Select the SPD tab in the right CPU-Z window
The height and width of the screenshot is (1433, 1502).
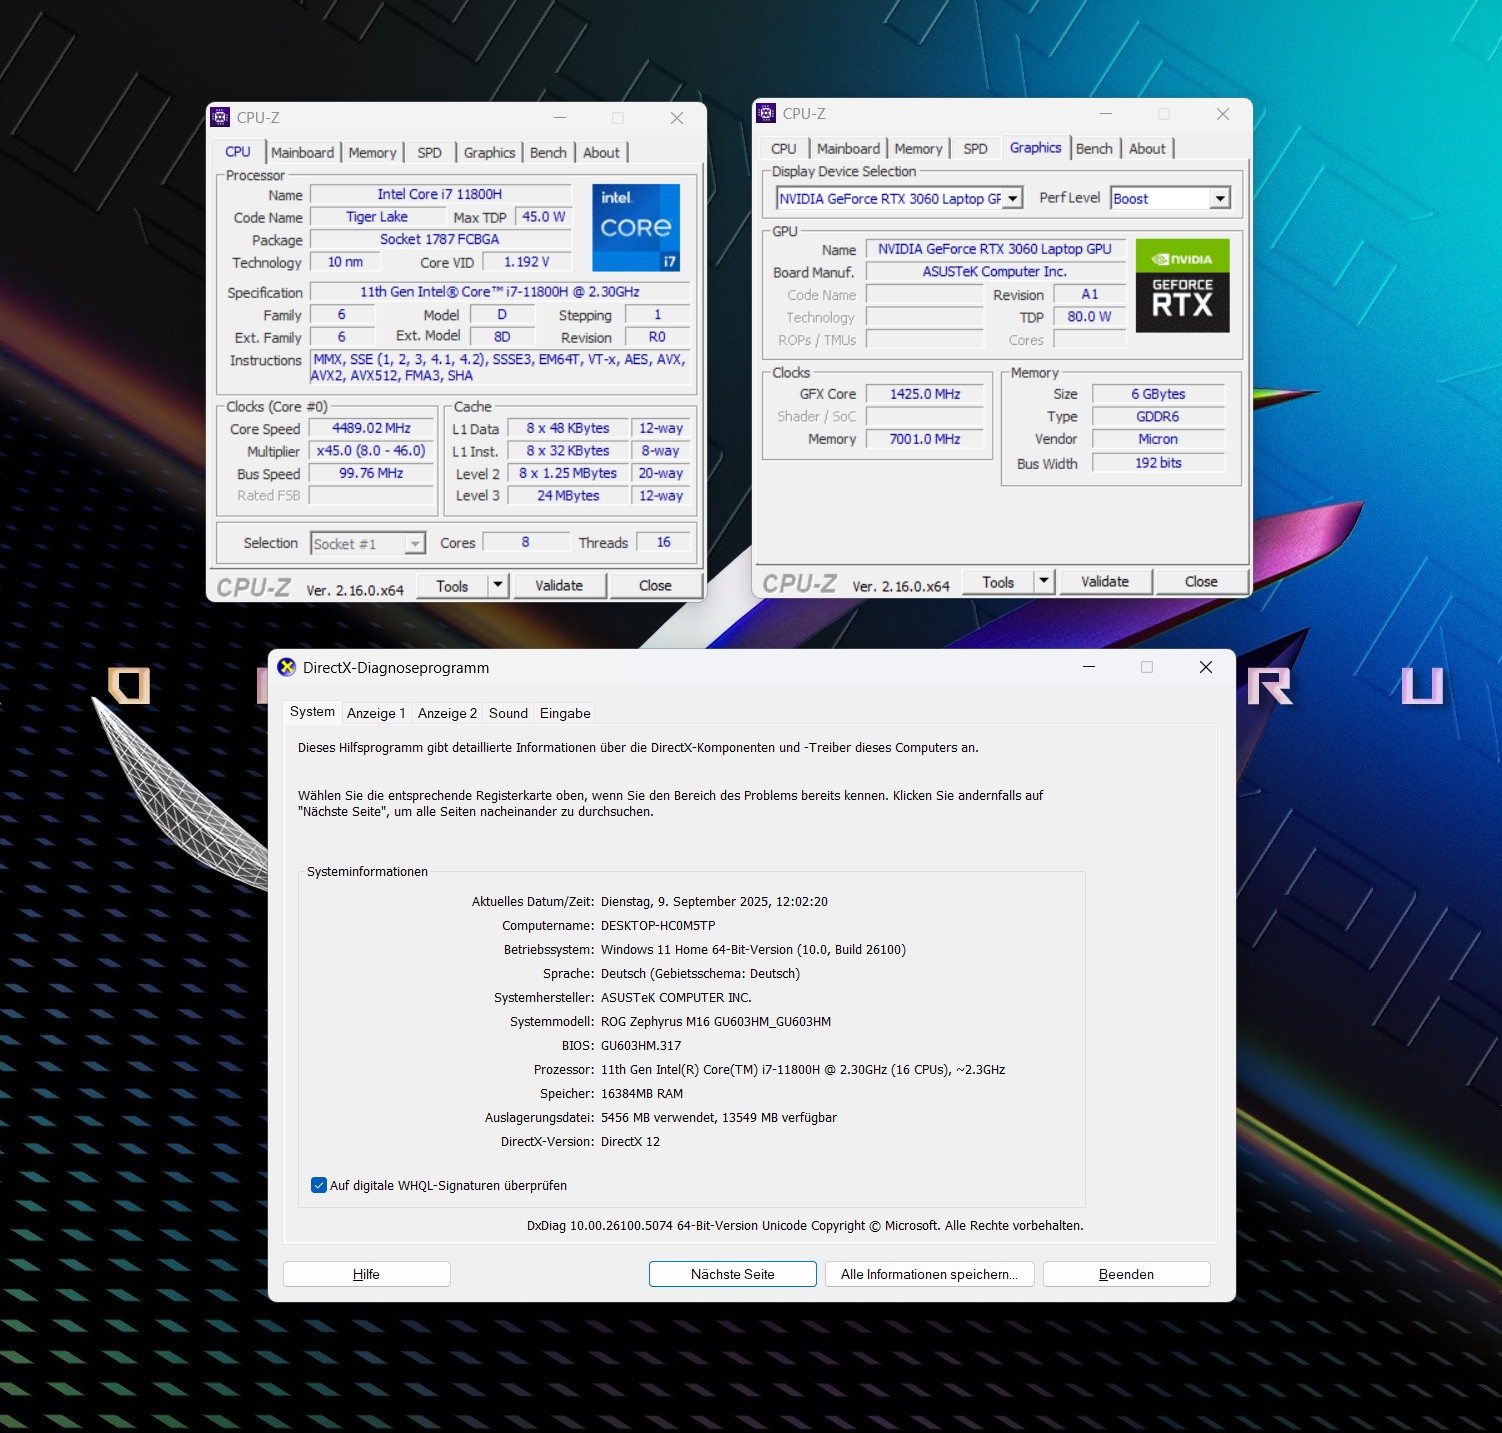click(975, 148)
